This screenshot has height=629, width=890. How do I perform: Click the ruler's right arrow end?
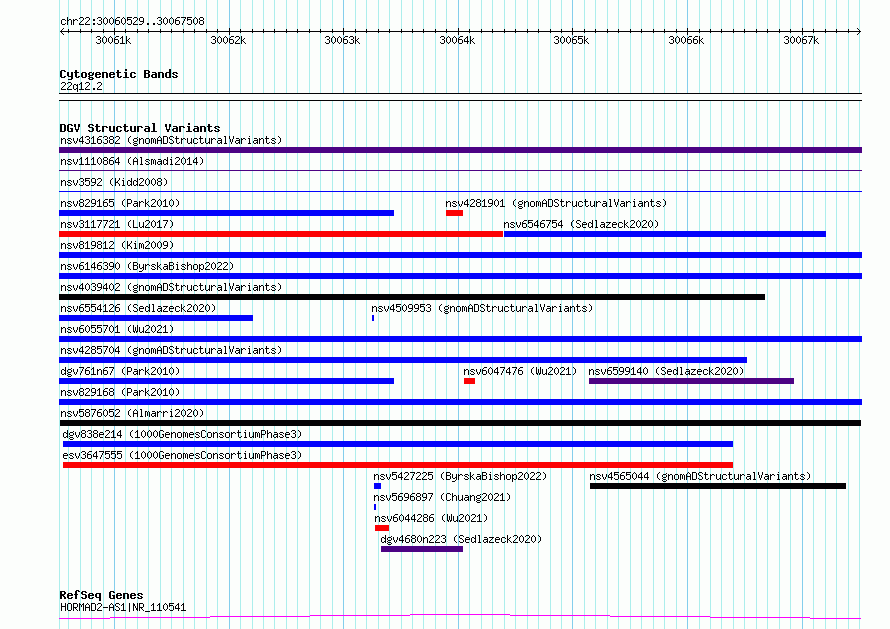859,32
